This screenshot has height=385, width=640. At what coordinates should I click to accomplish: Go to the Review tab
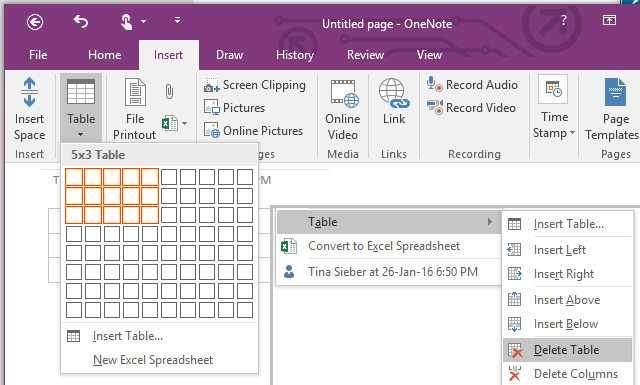point(365,55)
